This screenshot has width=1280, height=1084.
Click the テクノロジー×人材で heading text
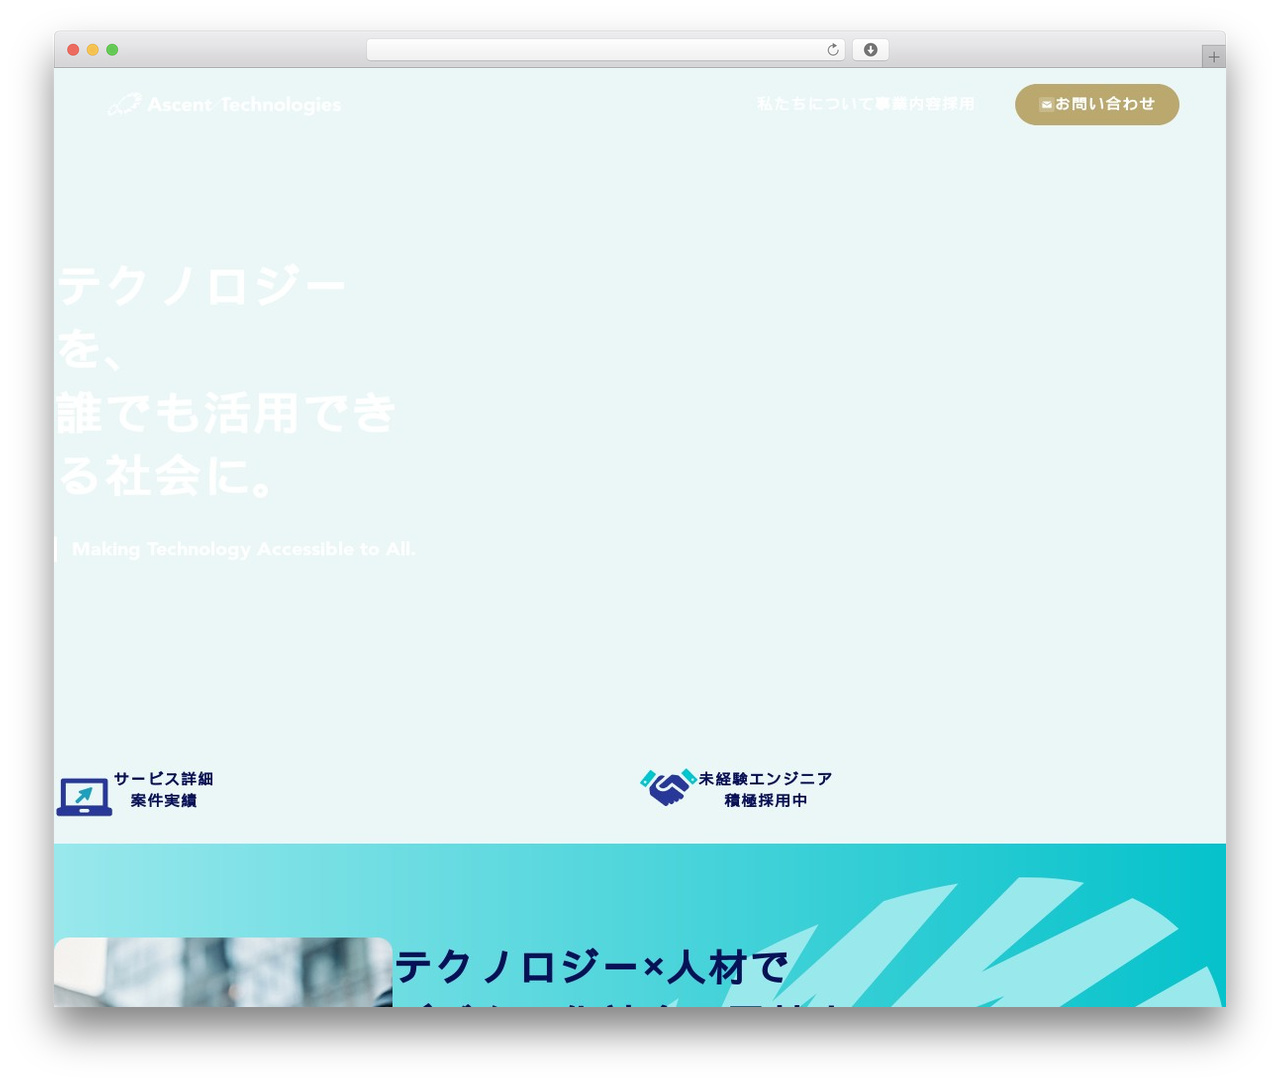point(592,967)
